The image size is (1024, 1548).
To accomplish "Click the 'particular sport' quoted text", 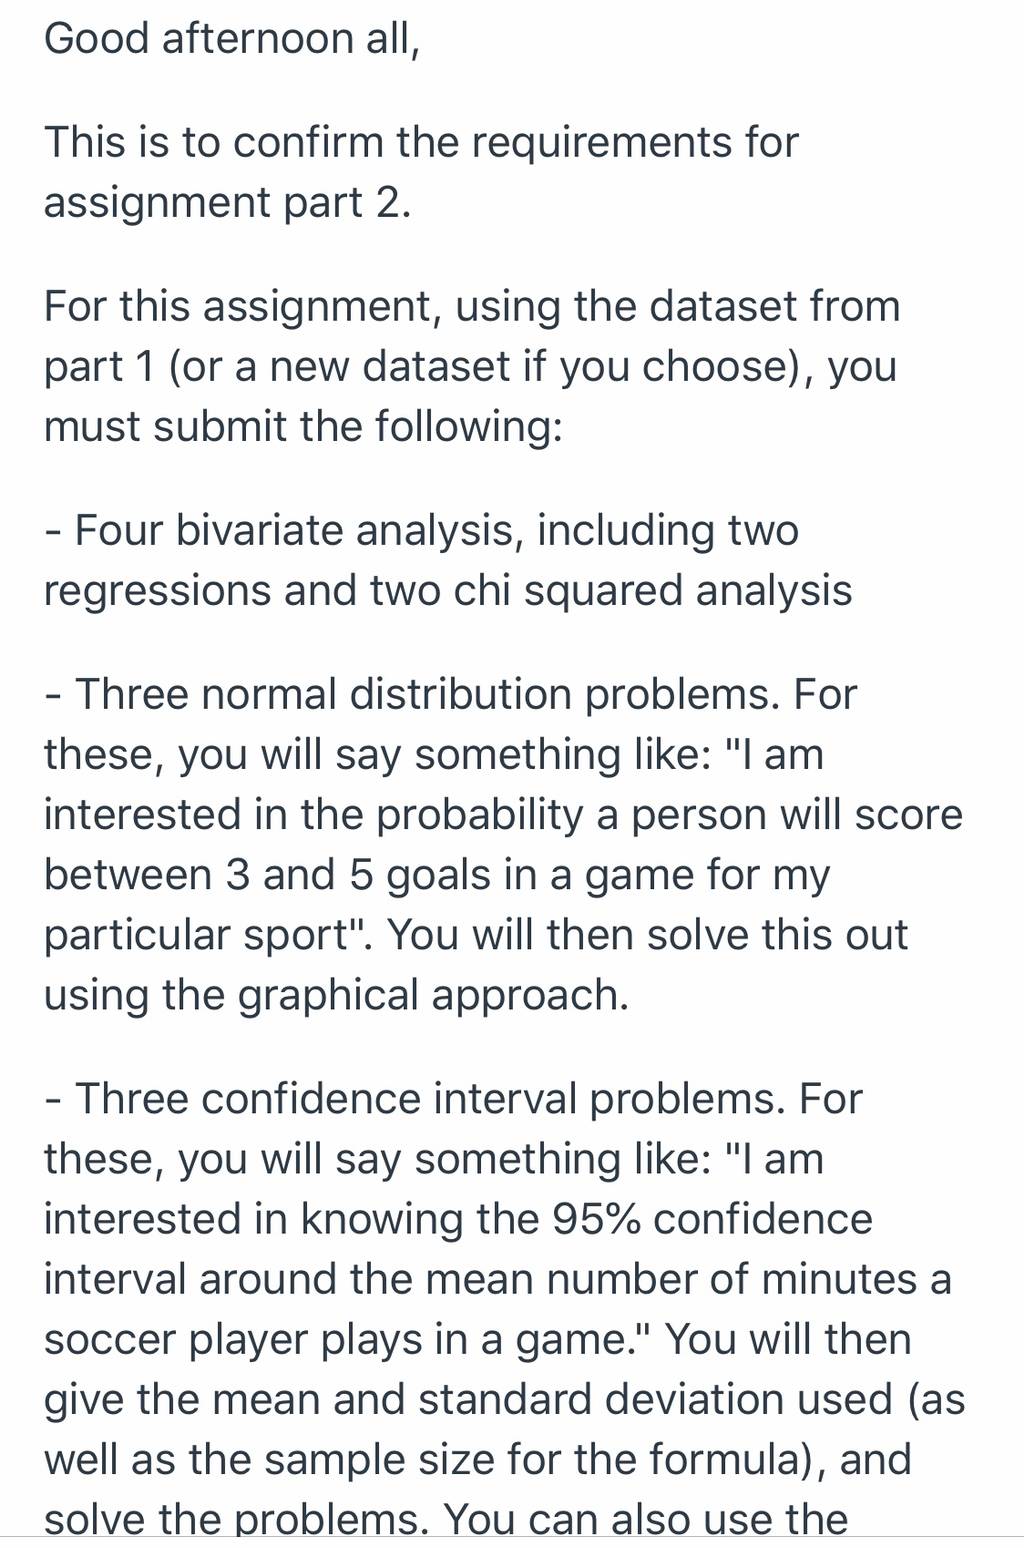I will coord(208,935).
